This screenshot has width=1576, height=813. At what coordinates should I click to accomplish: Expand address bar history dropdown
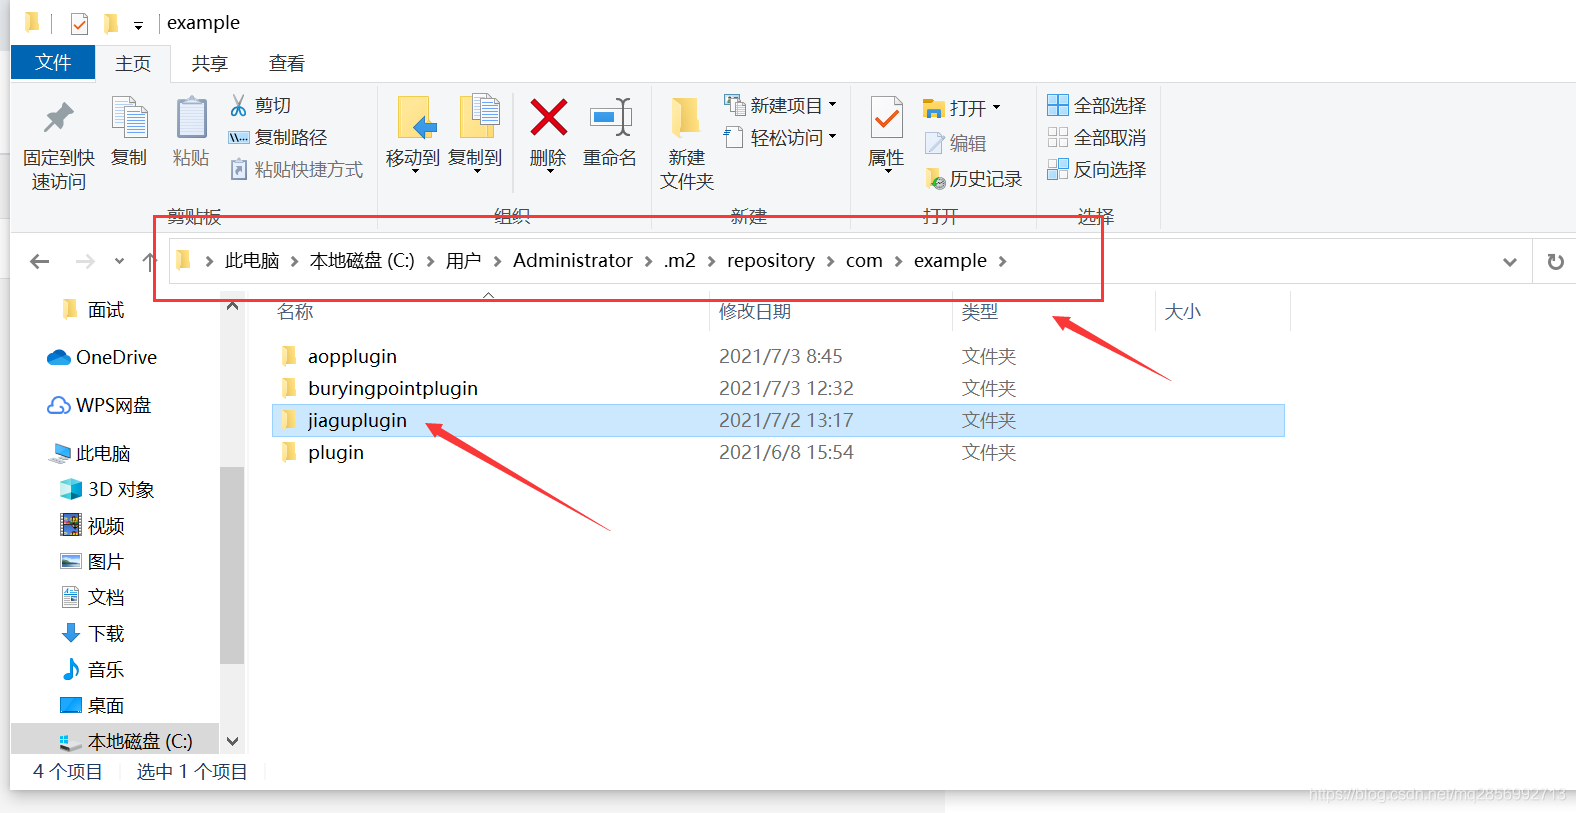[1510, 262]
